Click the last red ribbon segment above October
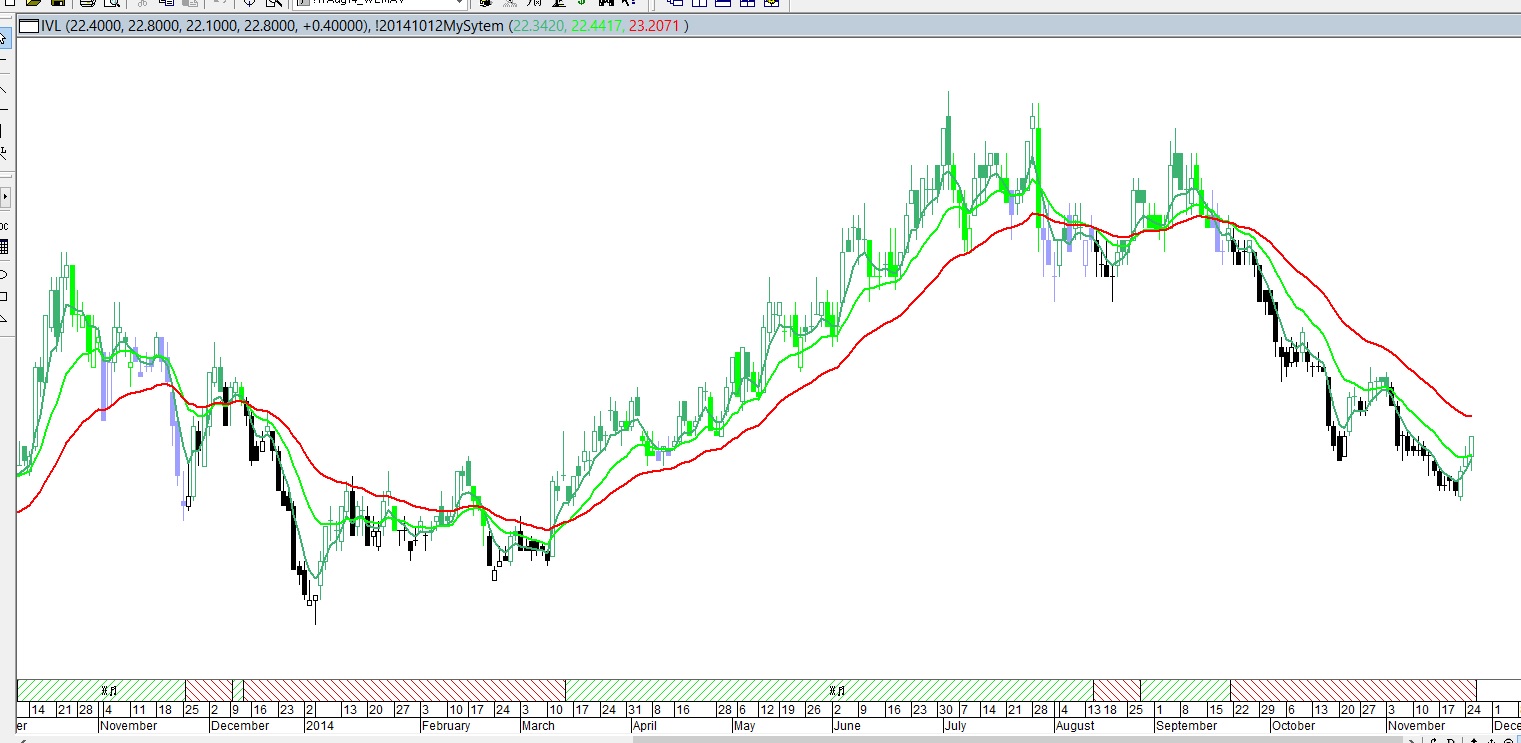The width and height of the screenshot is (1521, 743). [1353, 690]
